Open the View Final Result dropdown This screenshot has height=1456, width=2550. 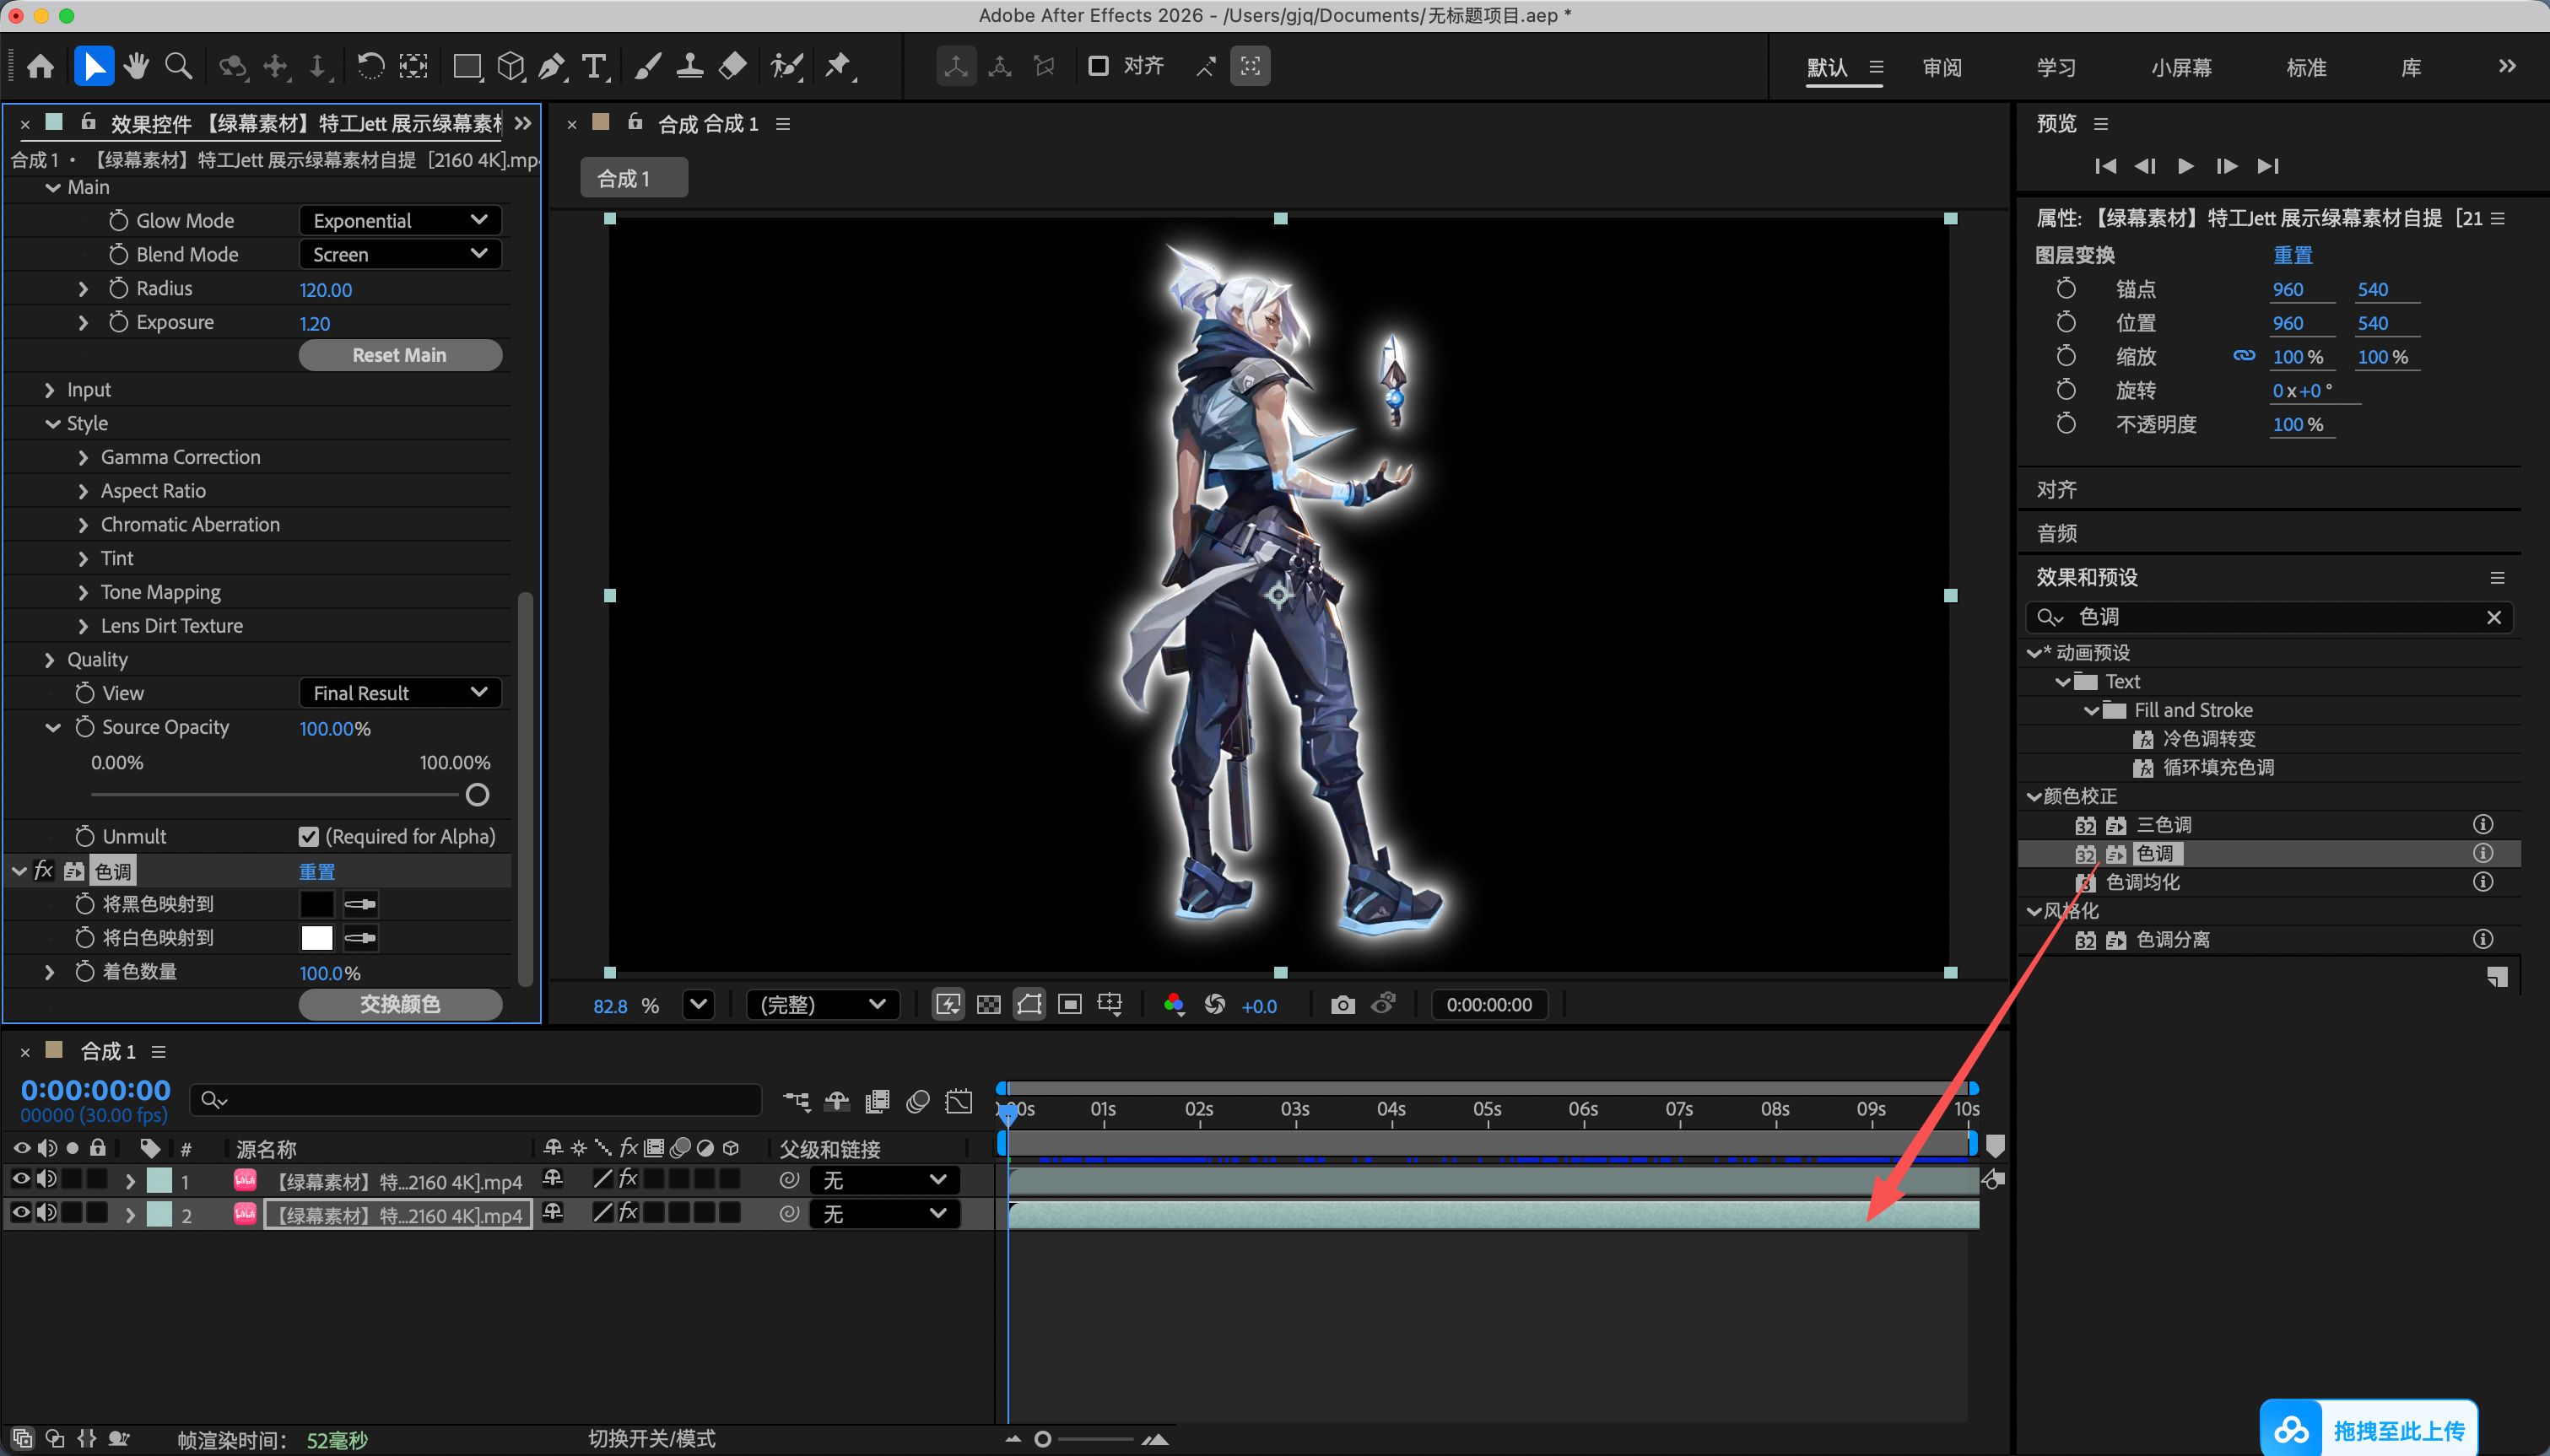point(400,692)
